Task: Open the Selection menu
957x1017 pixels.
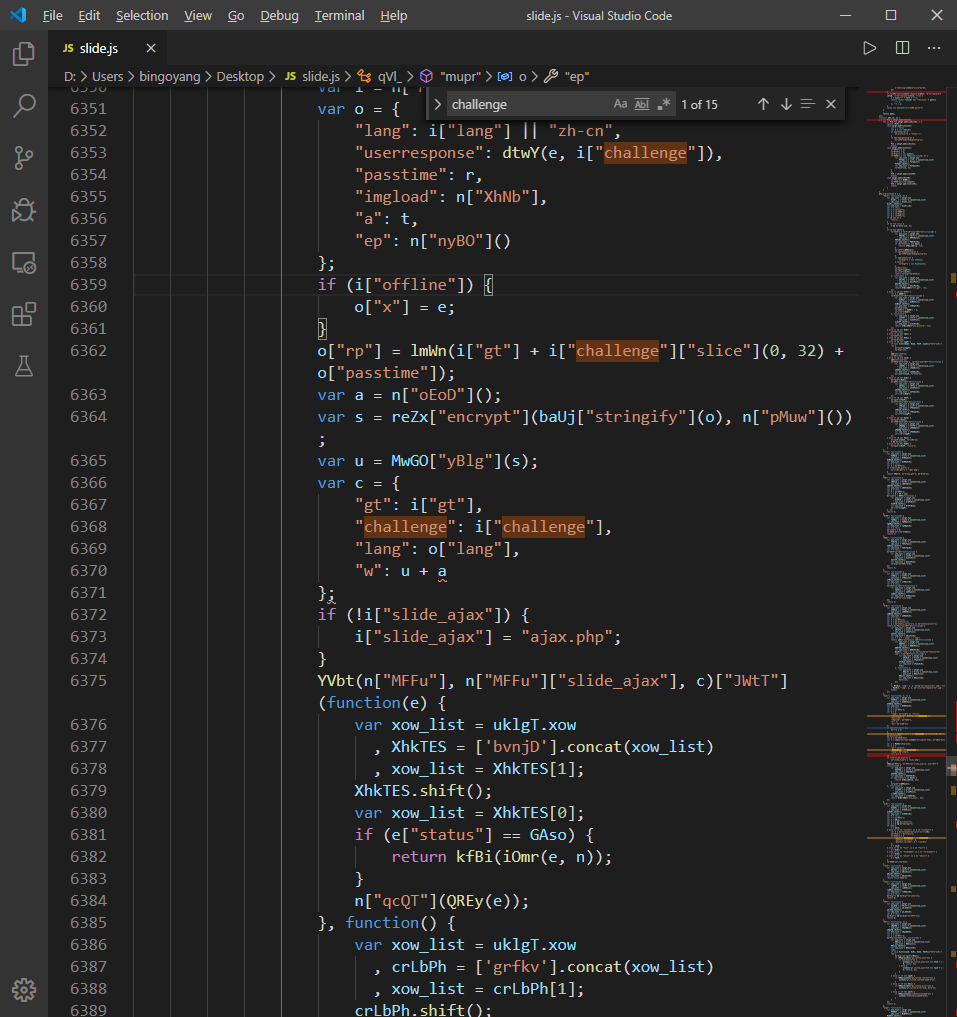Action: coord(142,16)
